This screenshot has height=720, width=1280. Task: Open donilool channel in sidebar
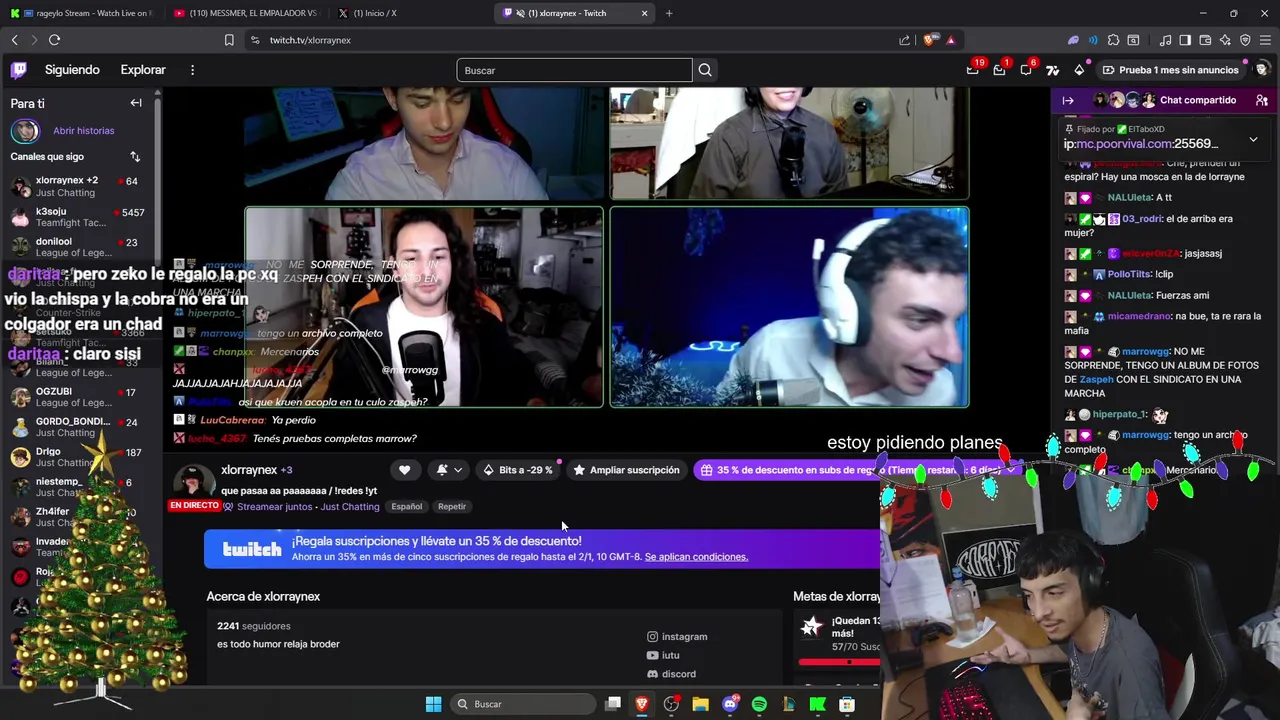point(80,247)
